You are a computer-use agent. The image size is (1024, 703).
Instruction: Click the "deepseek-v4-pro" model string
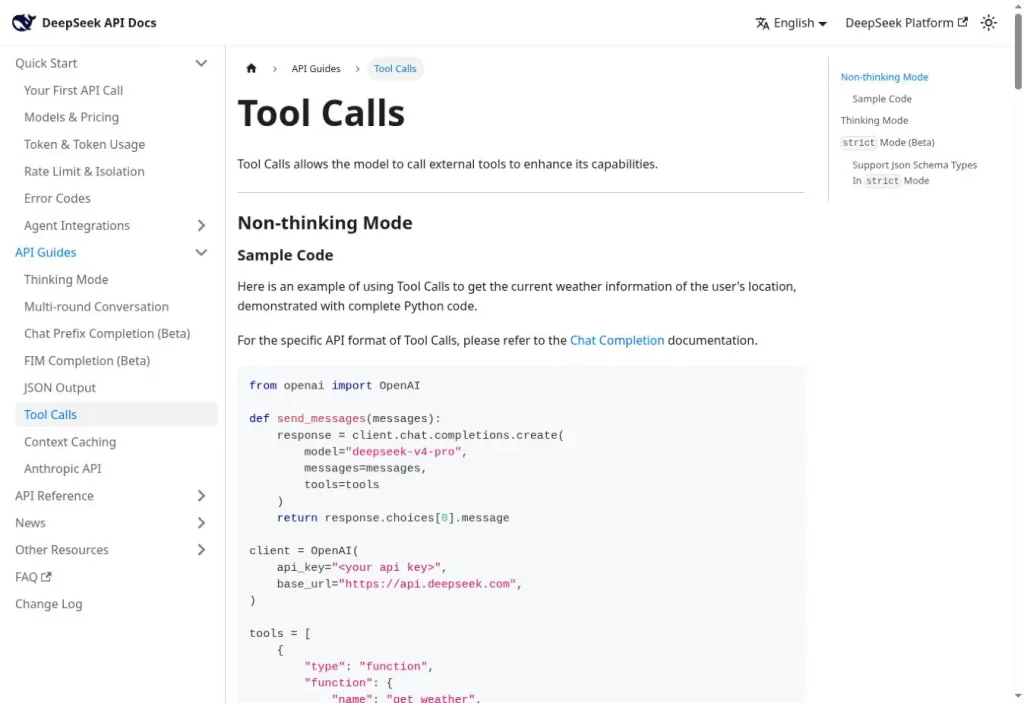(404, 451)
